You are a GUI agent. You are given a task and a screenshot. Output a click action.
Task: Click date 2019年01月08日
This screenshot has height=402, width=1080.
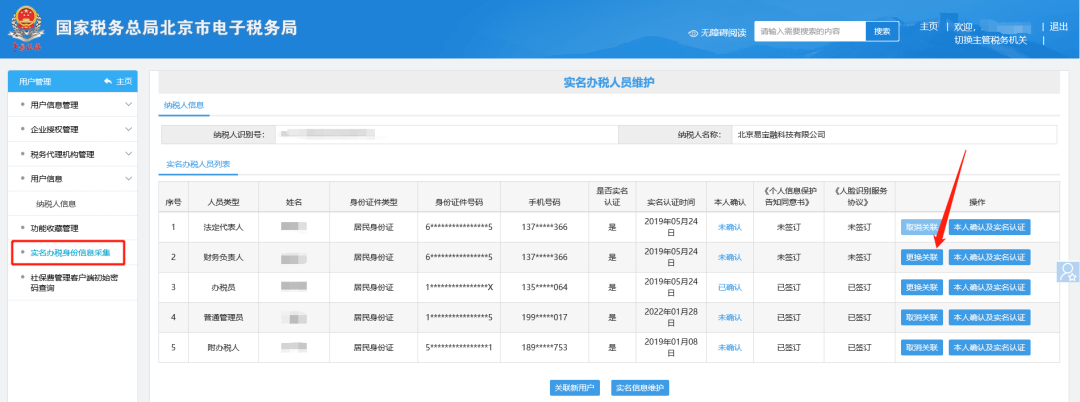click(671, 348)
